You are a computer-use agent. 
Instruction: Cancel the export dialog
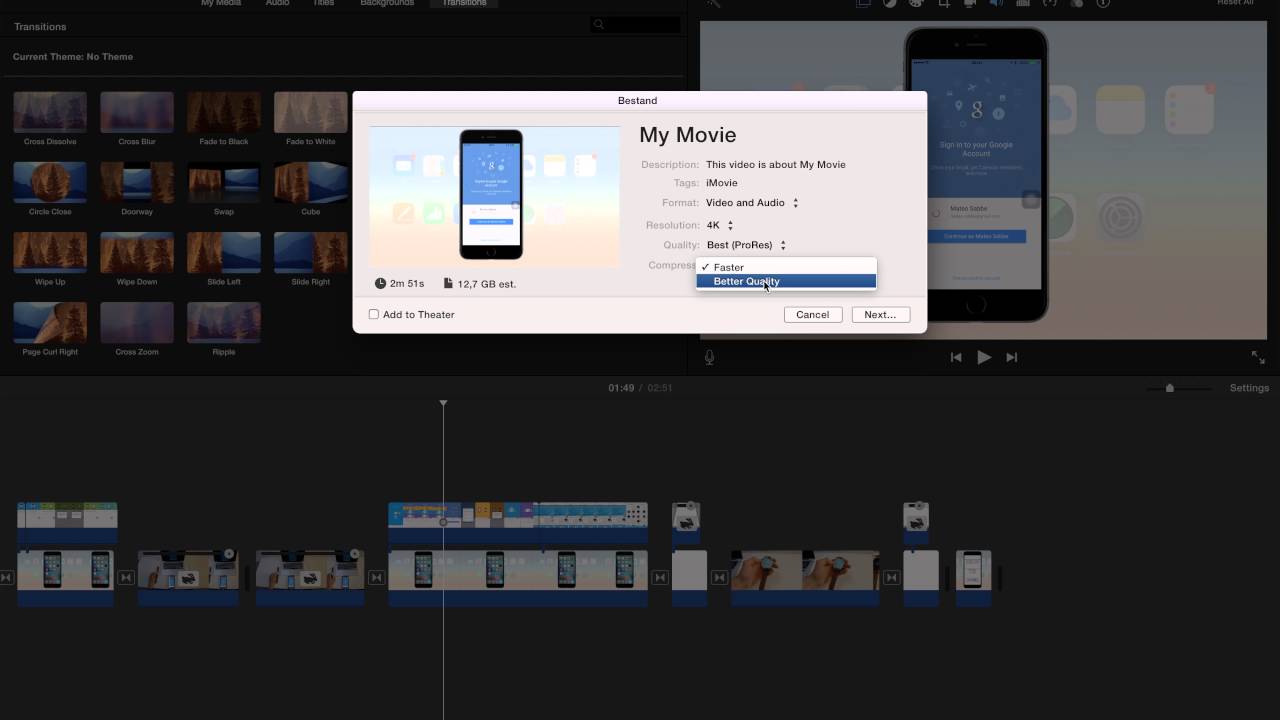pyautogui.click(x=812, y=314)
